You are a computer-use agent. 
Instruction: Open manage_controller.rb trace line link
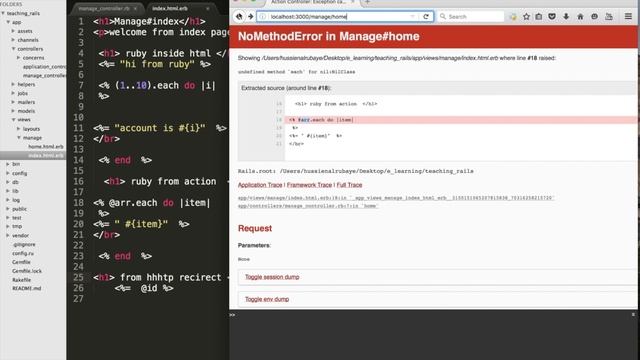coord(308,206)
